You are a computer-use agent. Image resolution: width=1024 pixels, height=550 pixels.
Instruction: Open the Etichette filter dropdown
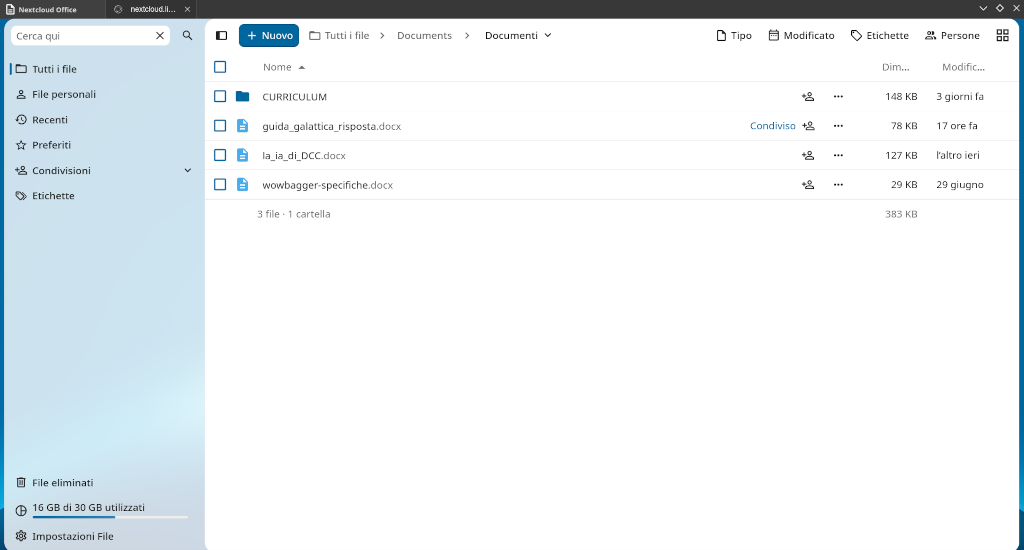(880, 35)
